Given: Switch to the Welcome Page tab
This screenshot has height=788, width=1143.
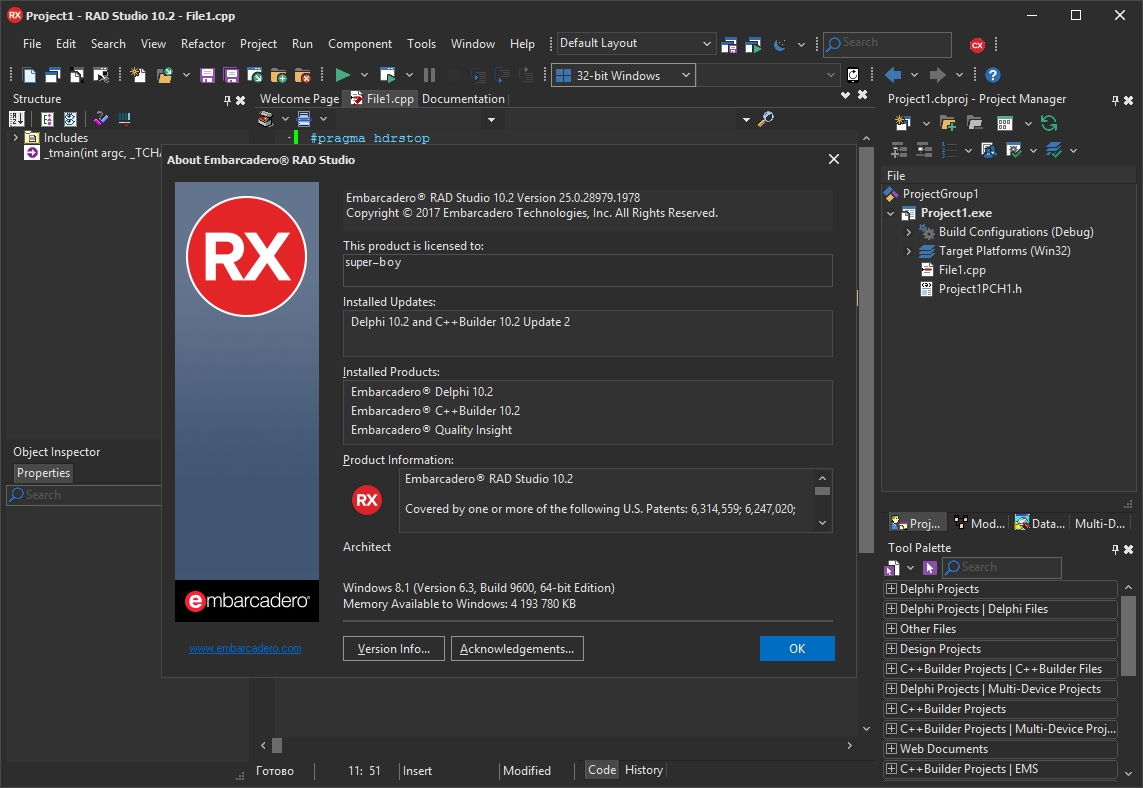Looking at the screenshot, I should [x=300, y=98].
